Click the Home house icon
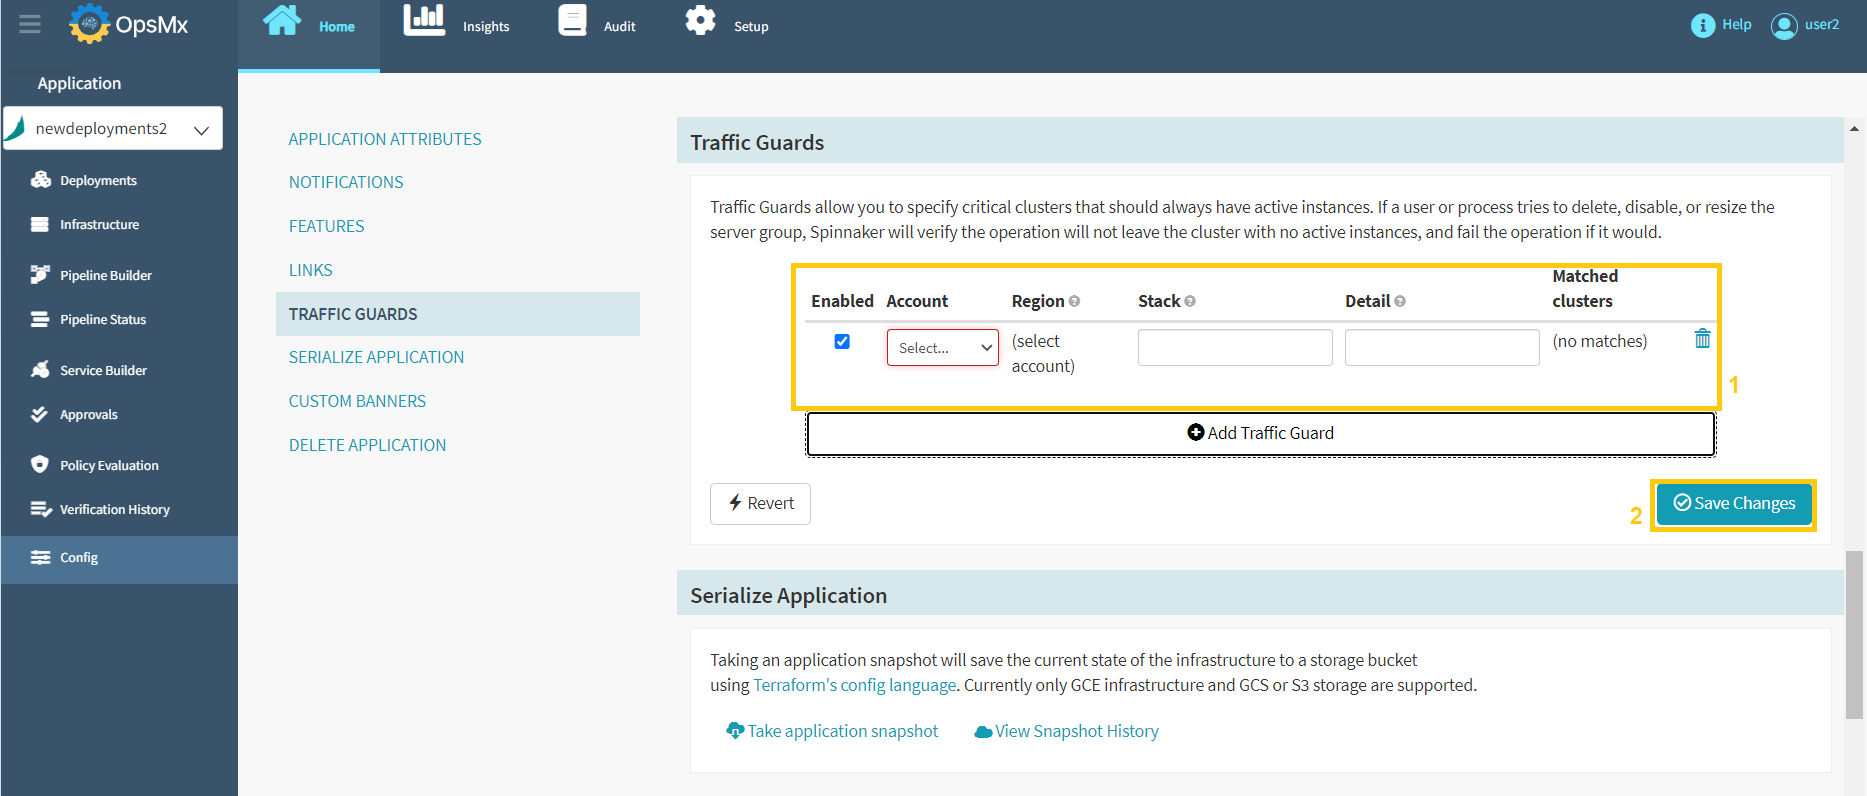This screenshot has width=1867, height=796. coord(282,21)
